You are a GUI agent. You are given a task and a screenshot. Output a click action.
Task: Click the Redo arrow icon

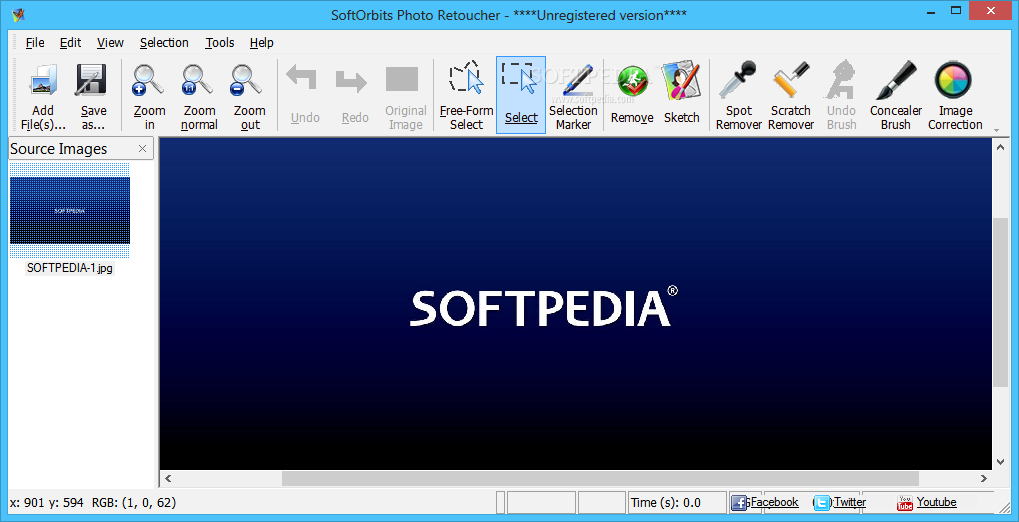coord(352,81)
